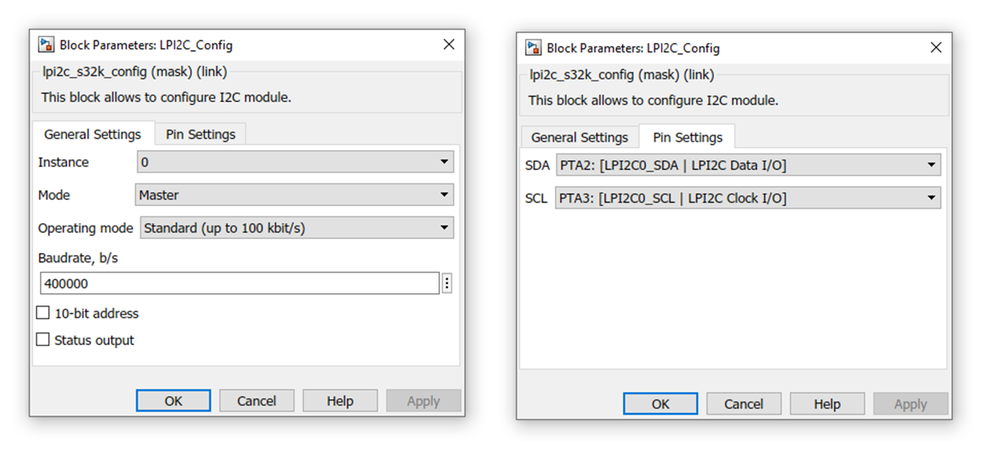Close the left LPI2C_Config dialog
The height and width of the screenshot is (455, 999).
point(449,45)
